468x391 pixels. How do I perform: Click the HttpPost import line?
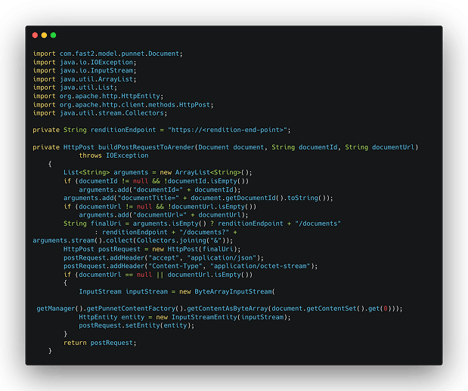[123, 105]
